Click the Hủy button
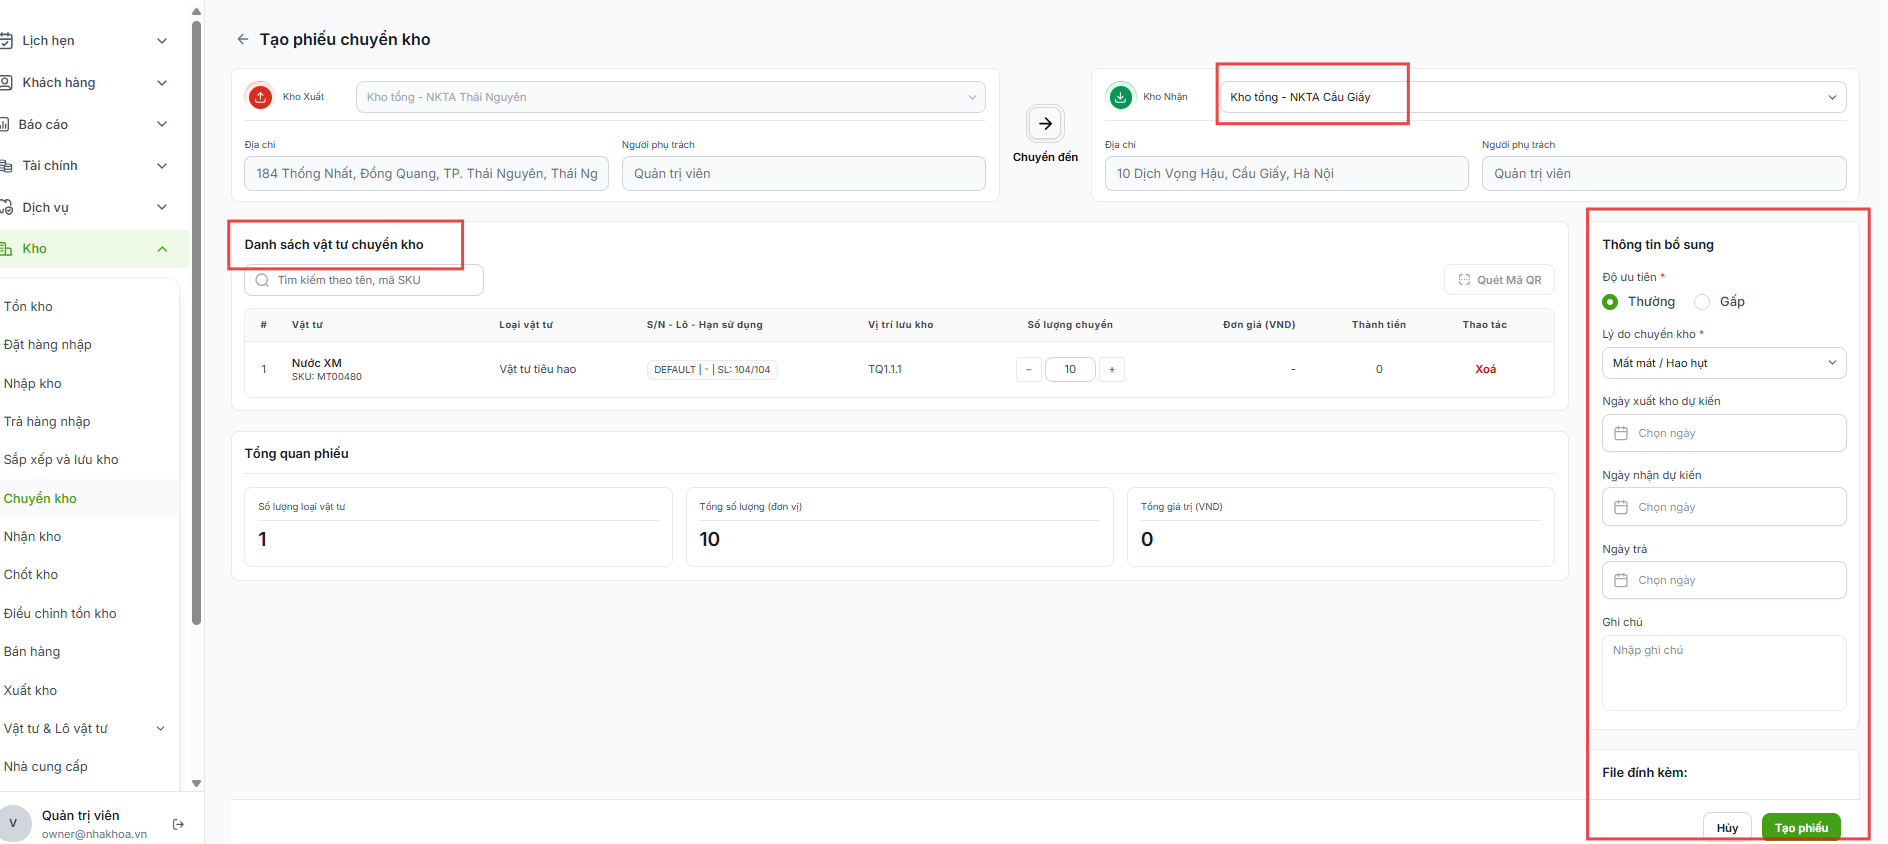Screen dimensions: 1888x844 tap(1727, 827)
